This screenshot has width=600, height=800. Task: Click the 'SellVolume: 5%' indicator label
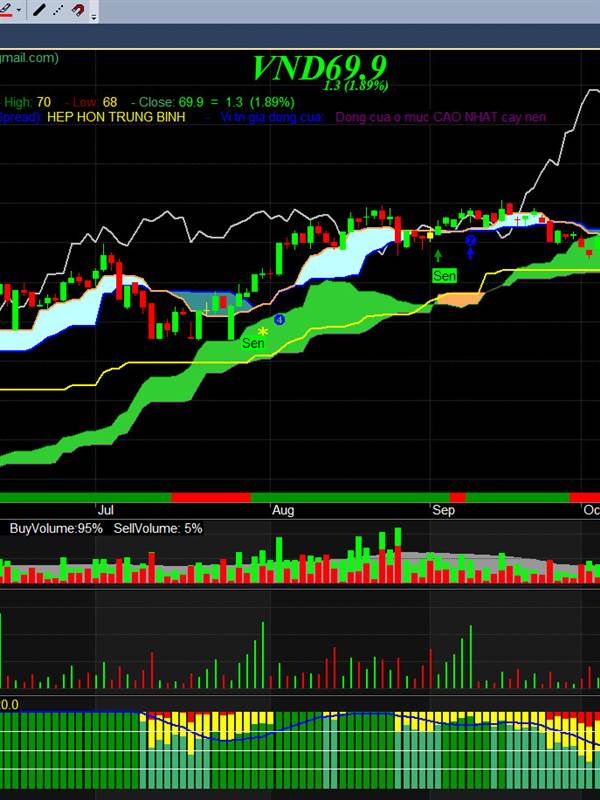[158, 528]
